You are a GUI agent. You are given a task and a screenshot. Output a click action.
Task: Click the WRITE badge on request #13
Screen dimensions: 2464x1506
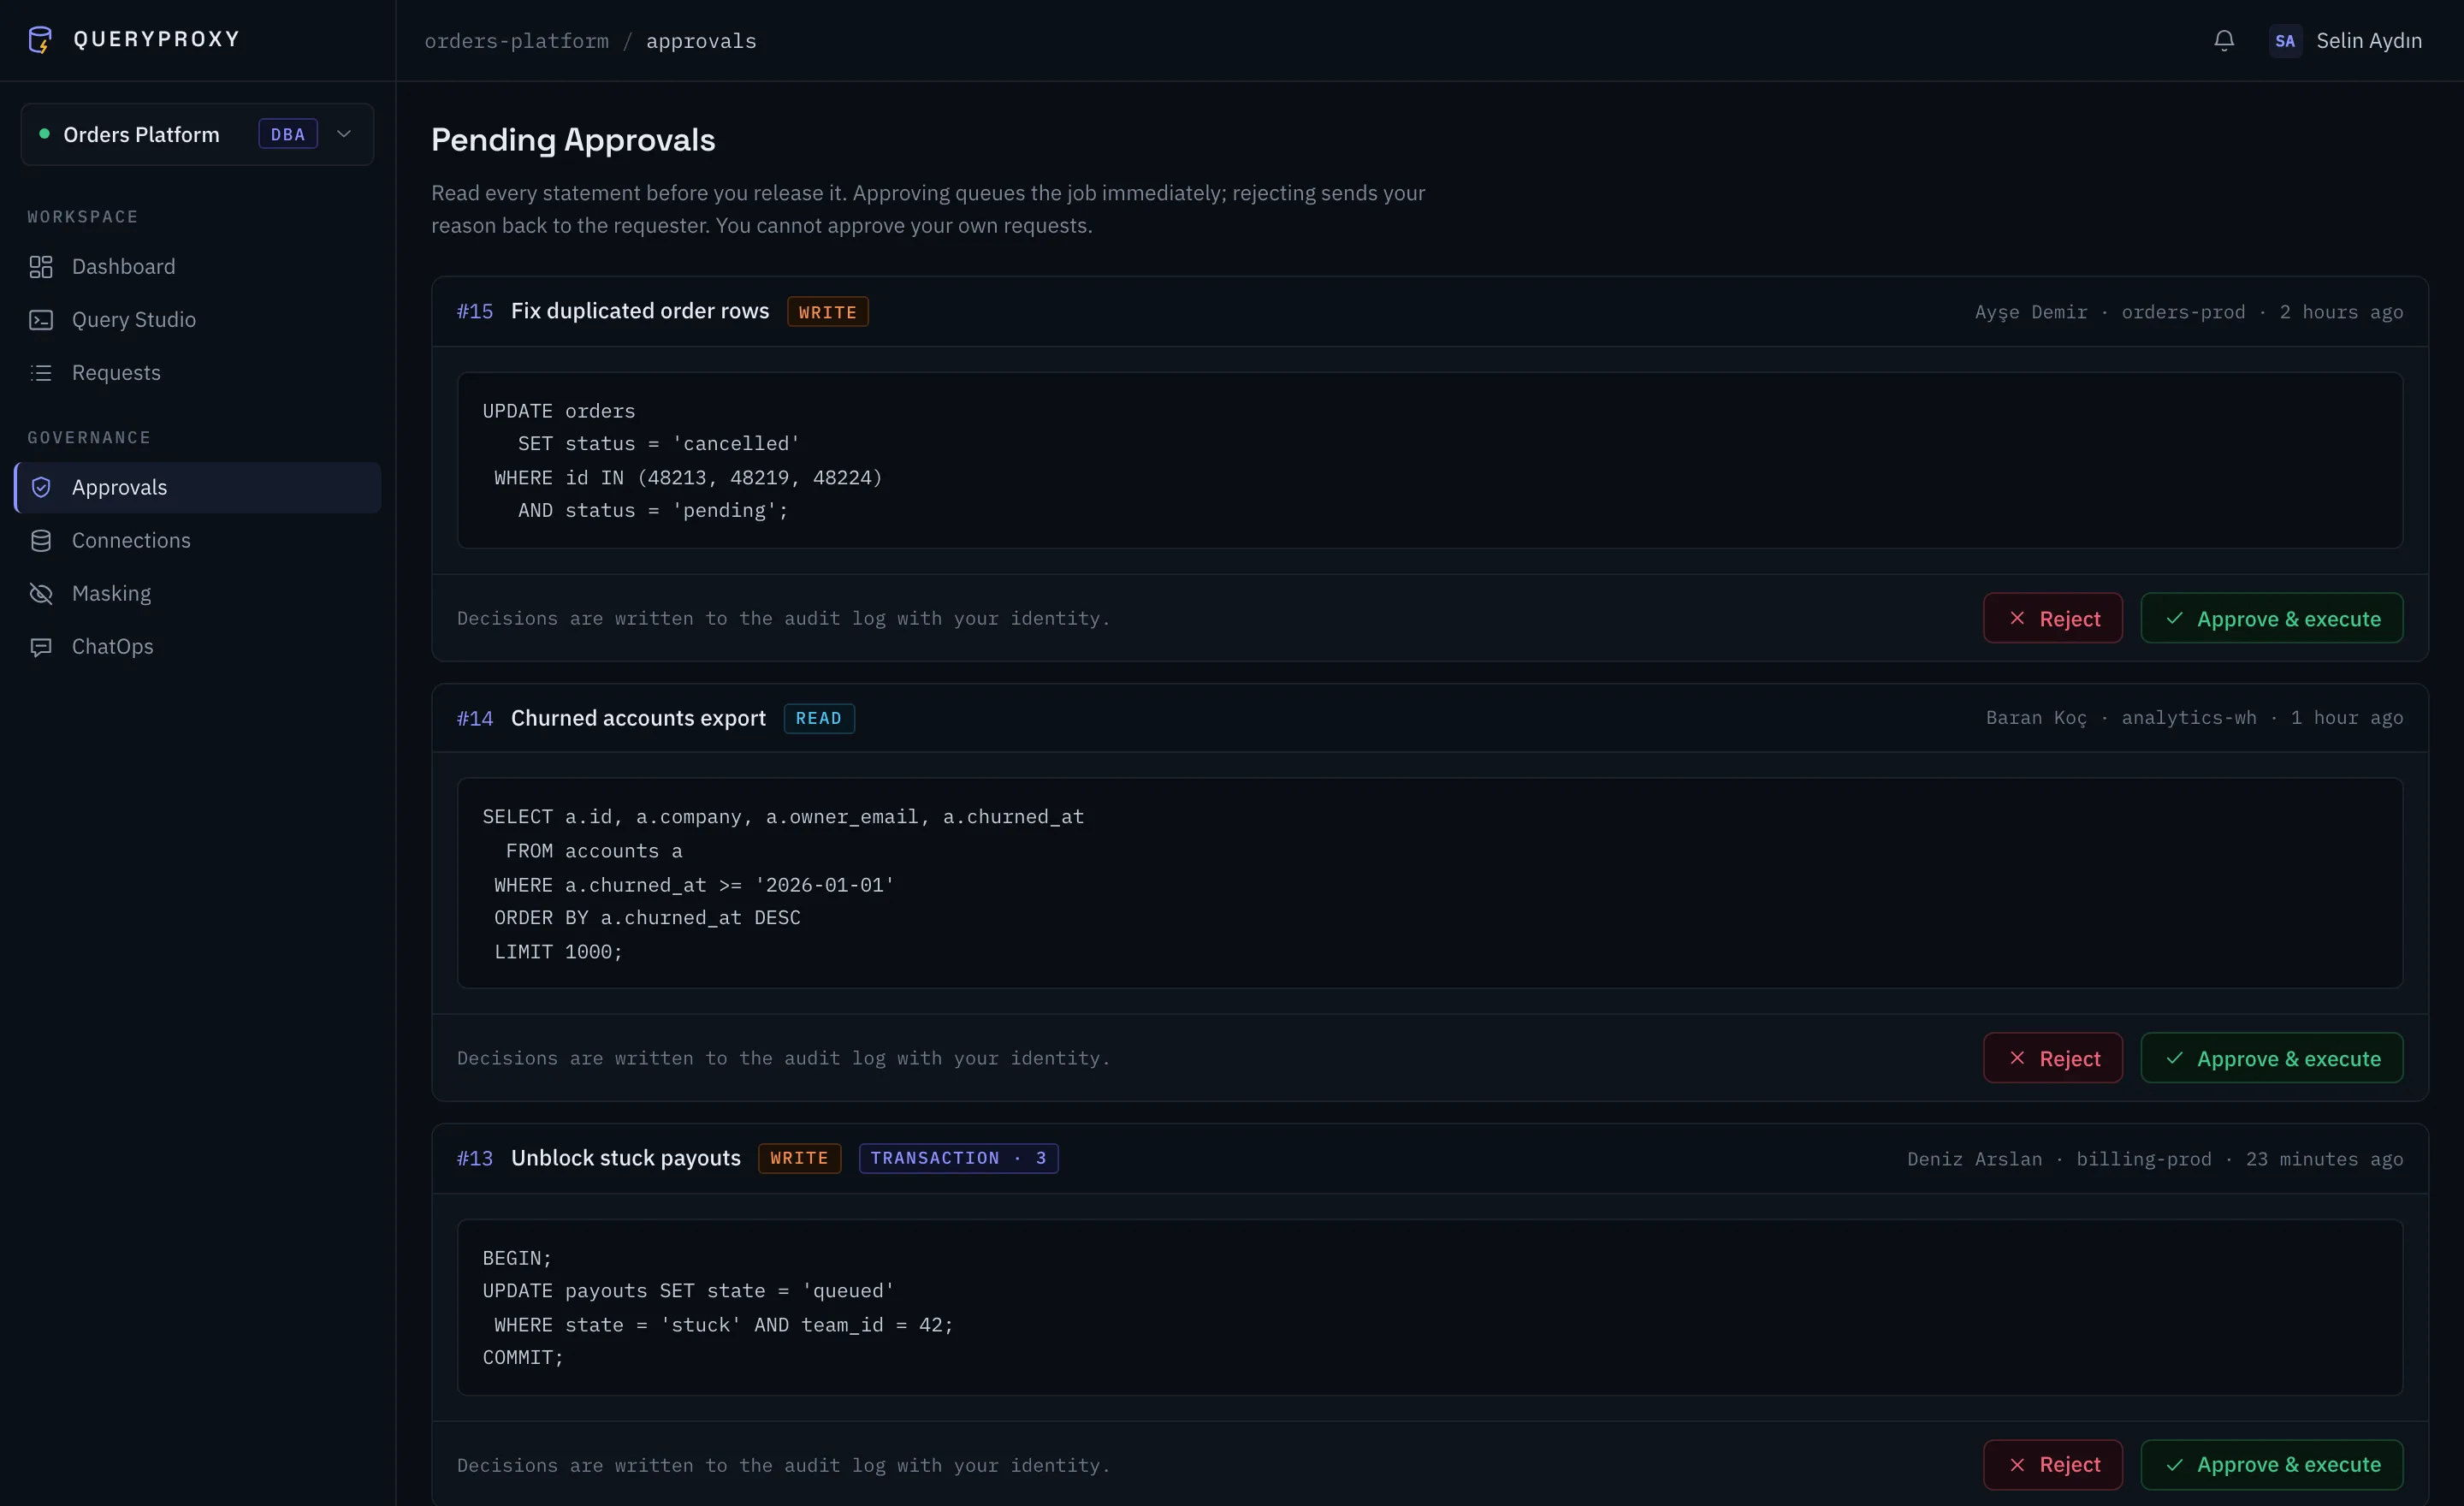click(799, 1158)
